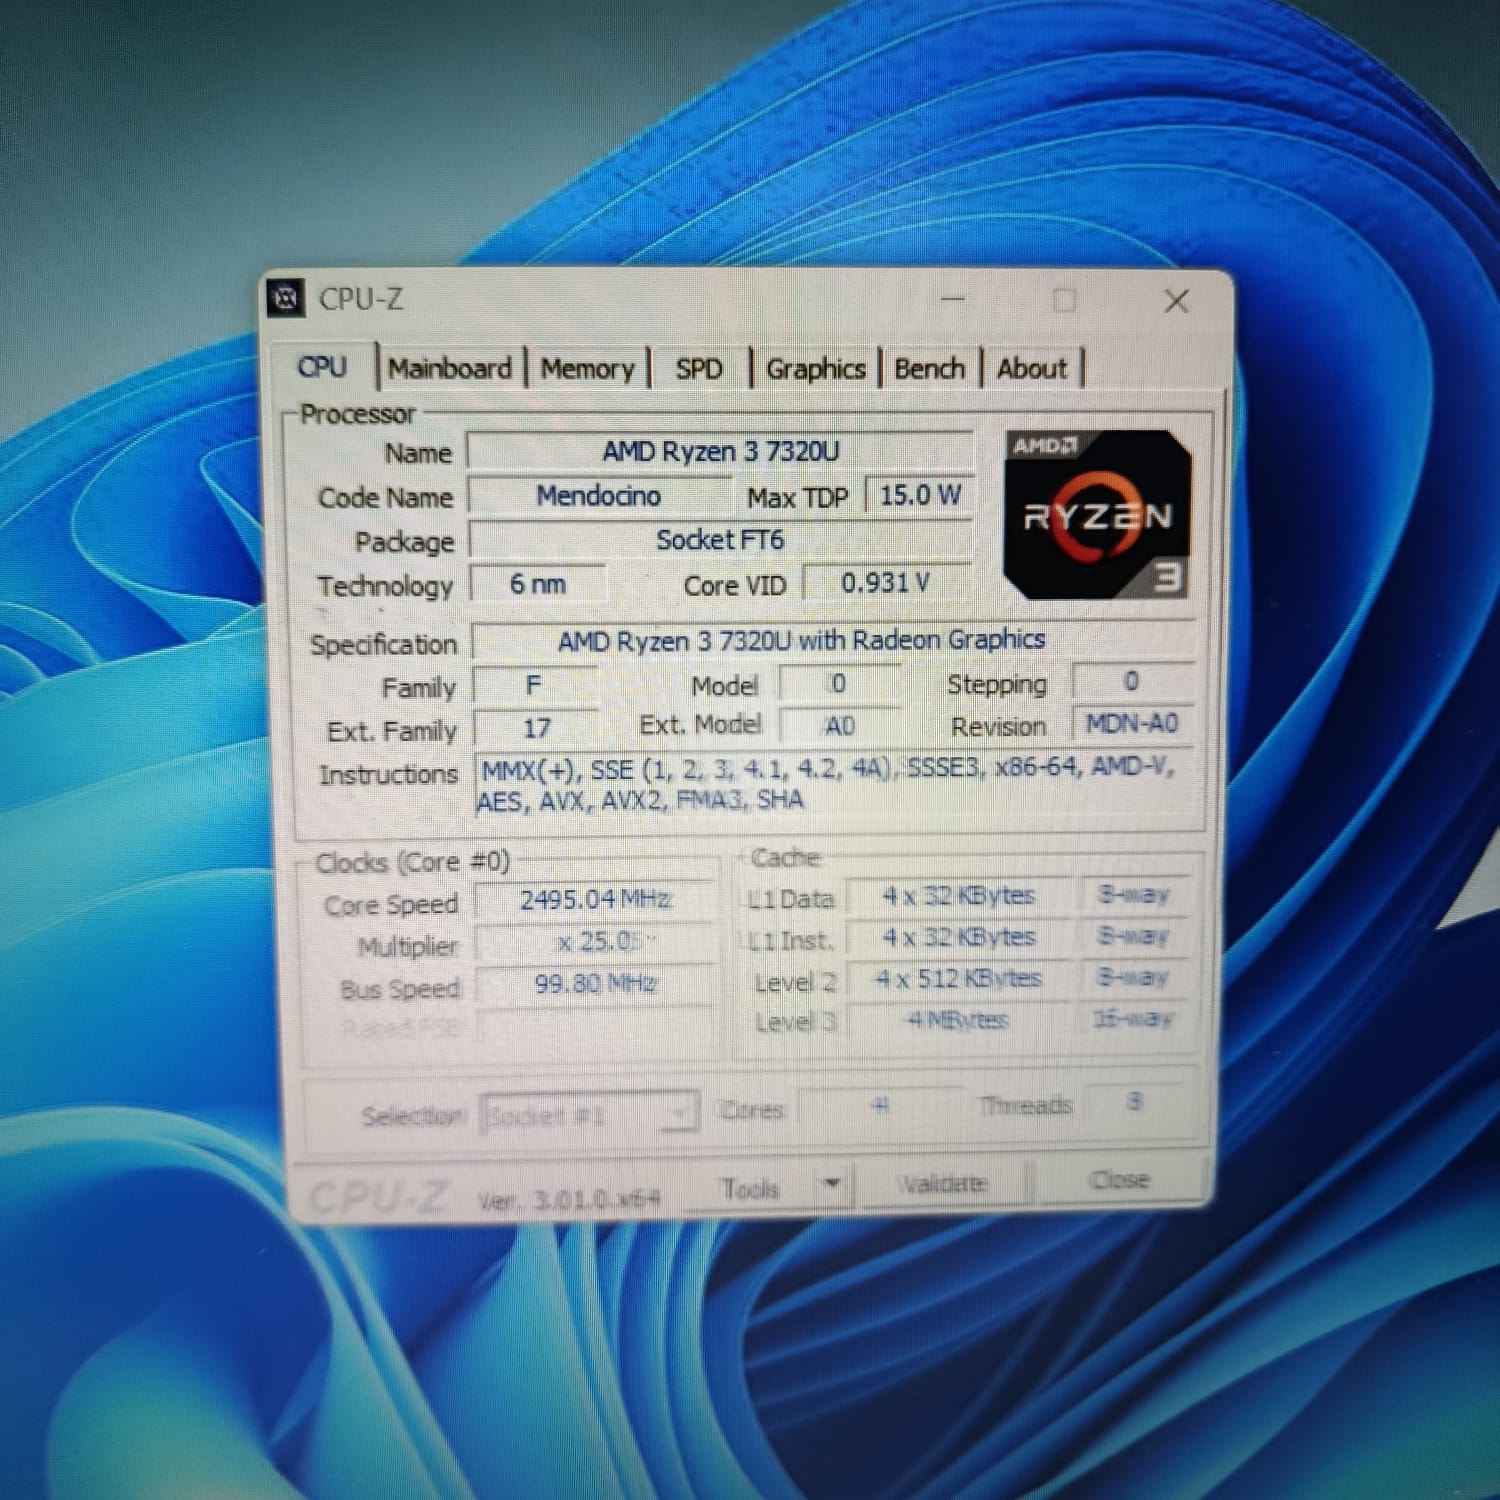The image size is (1500, 1500).
Task: Click the Validate button
Action: click(943, 1184)
